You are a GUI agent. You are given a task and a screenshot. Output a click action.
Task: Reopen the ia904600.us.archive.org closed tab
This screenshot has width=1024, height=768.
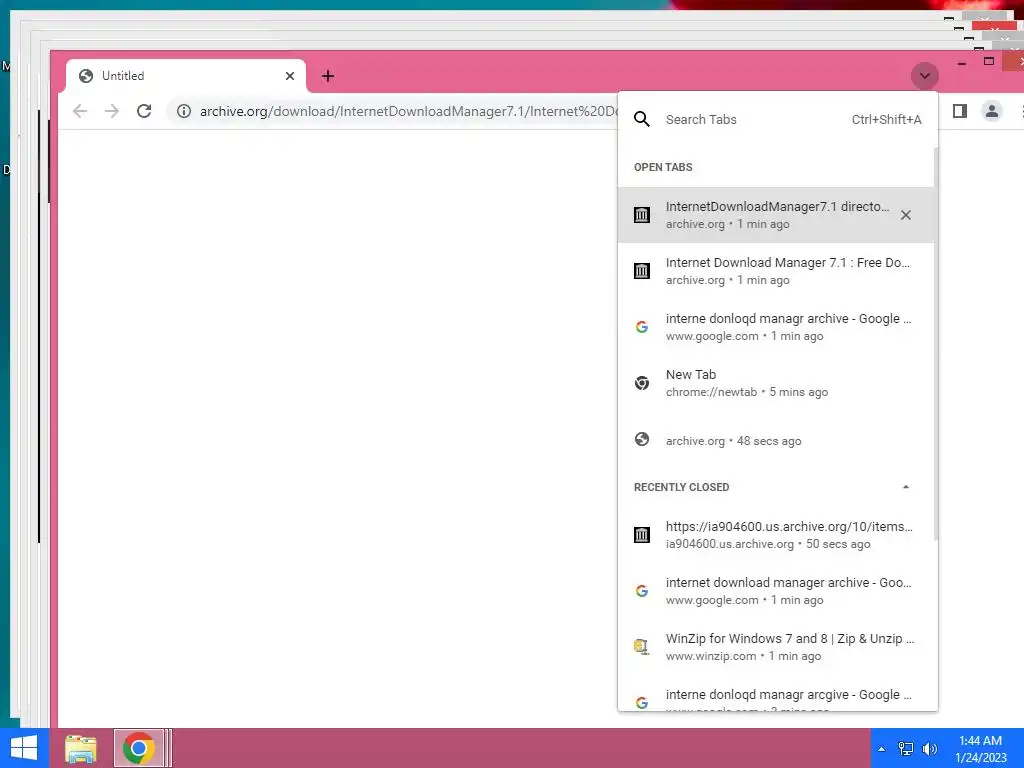click(776, 535)
